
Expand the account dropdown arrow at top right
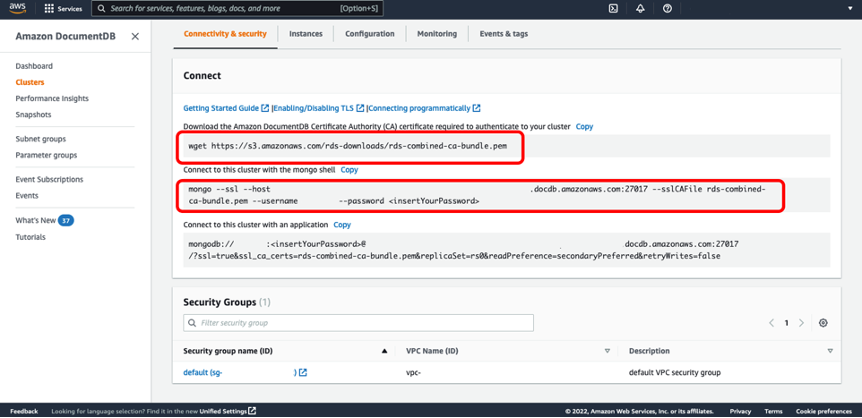(851, 9)
